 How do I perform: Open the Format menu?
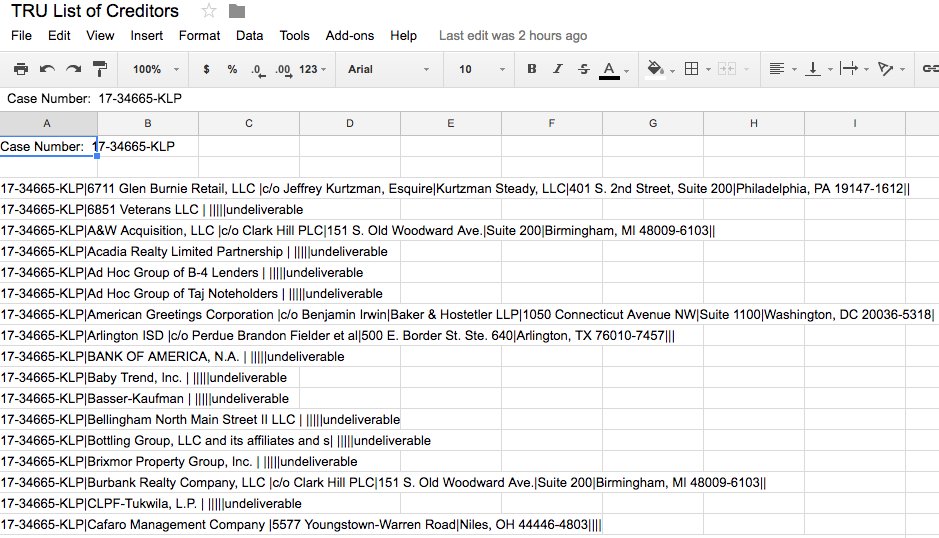[199, 35]
